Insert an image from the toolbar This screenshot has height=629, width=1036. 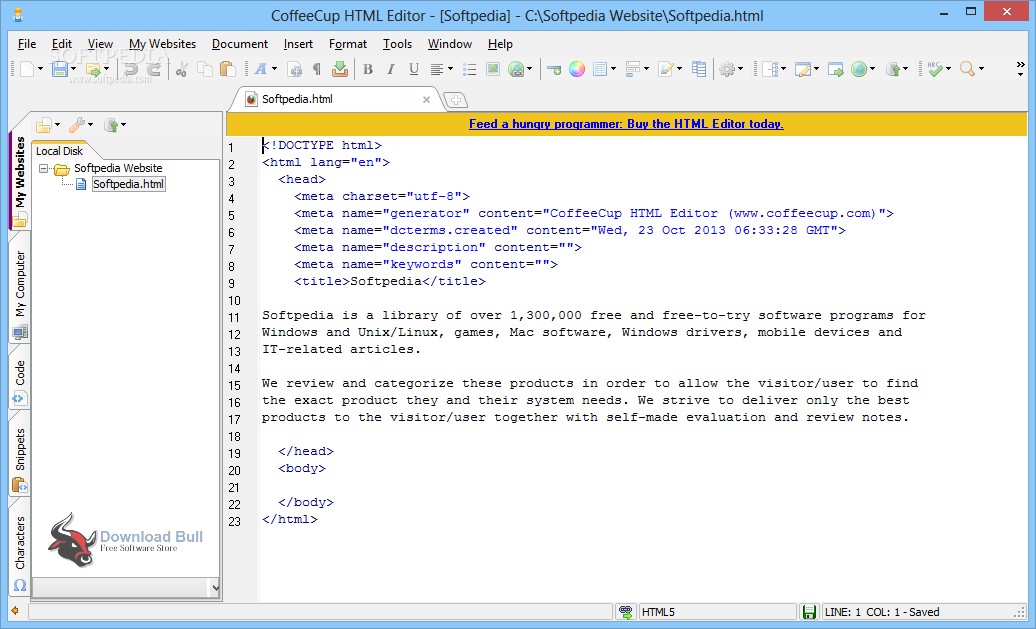click(x=492, y=69)
